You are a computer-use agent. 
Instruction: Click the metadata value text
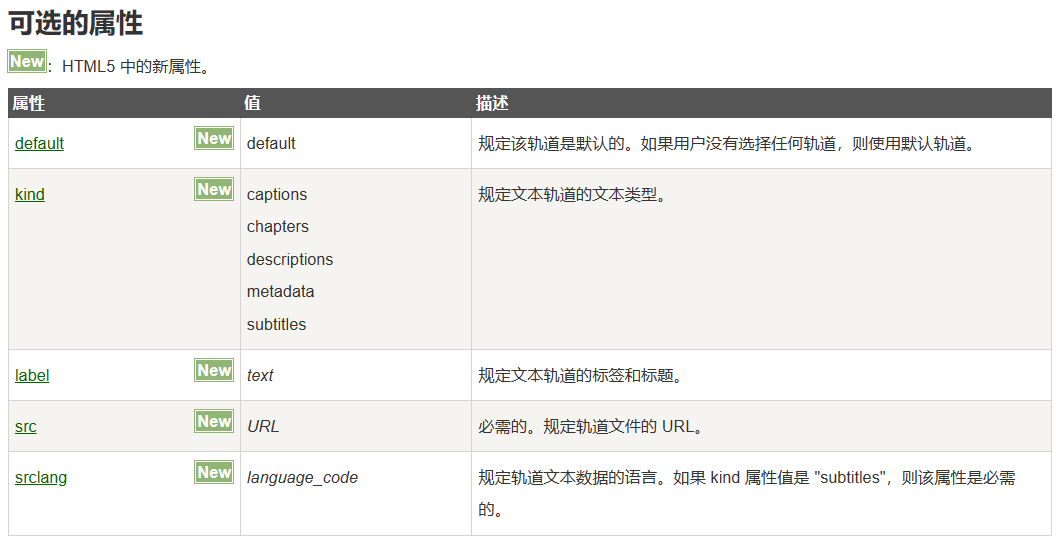click(281, 292)
